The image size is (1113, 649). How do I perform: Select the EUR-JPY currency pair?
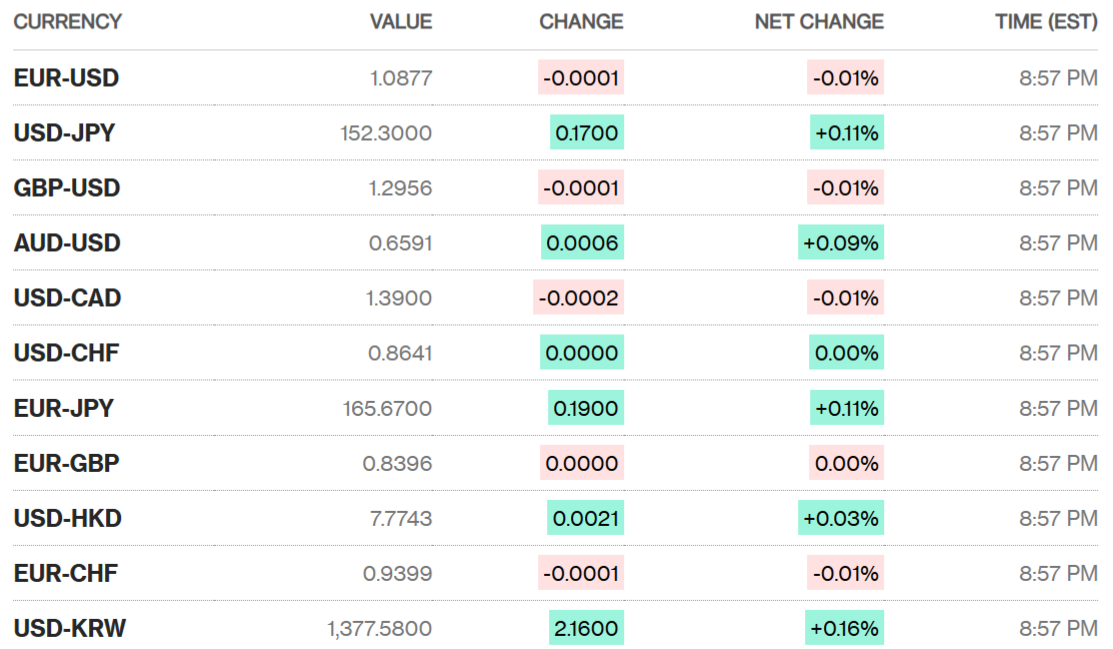[64, 408]
